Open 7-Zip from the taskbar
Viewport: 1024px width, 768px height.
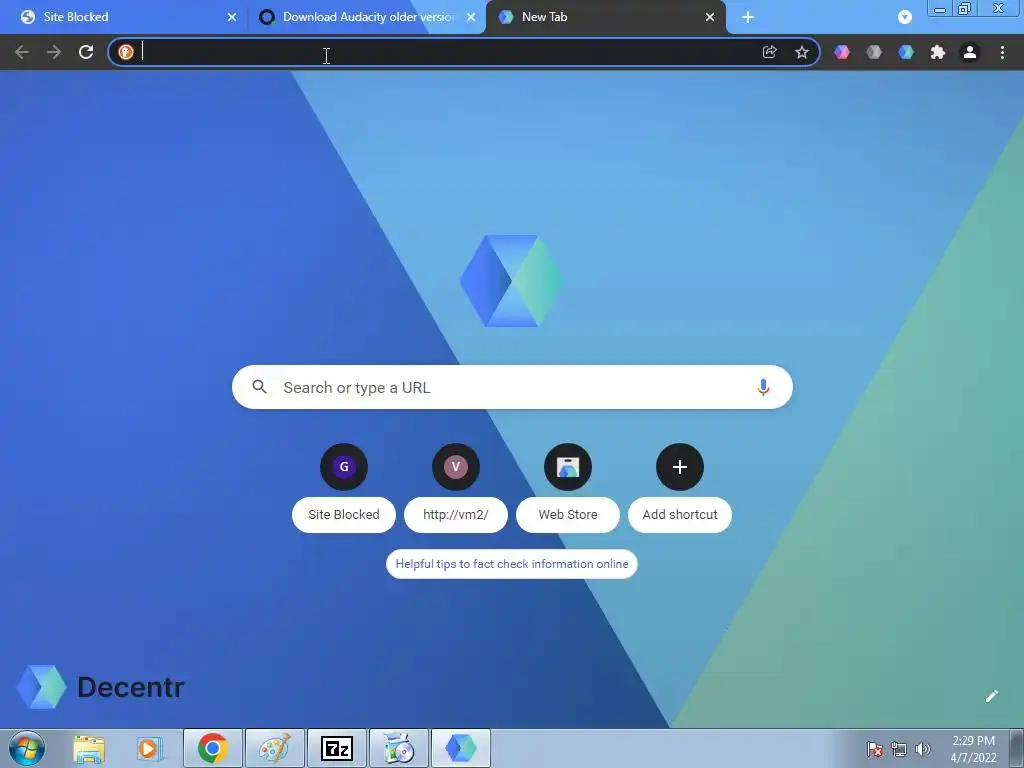pos(337,748)
